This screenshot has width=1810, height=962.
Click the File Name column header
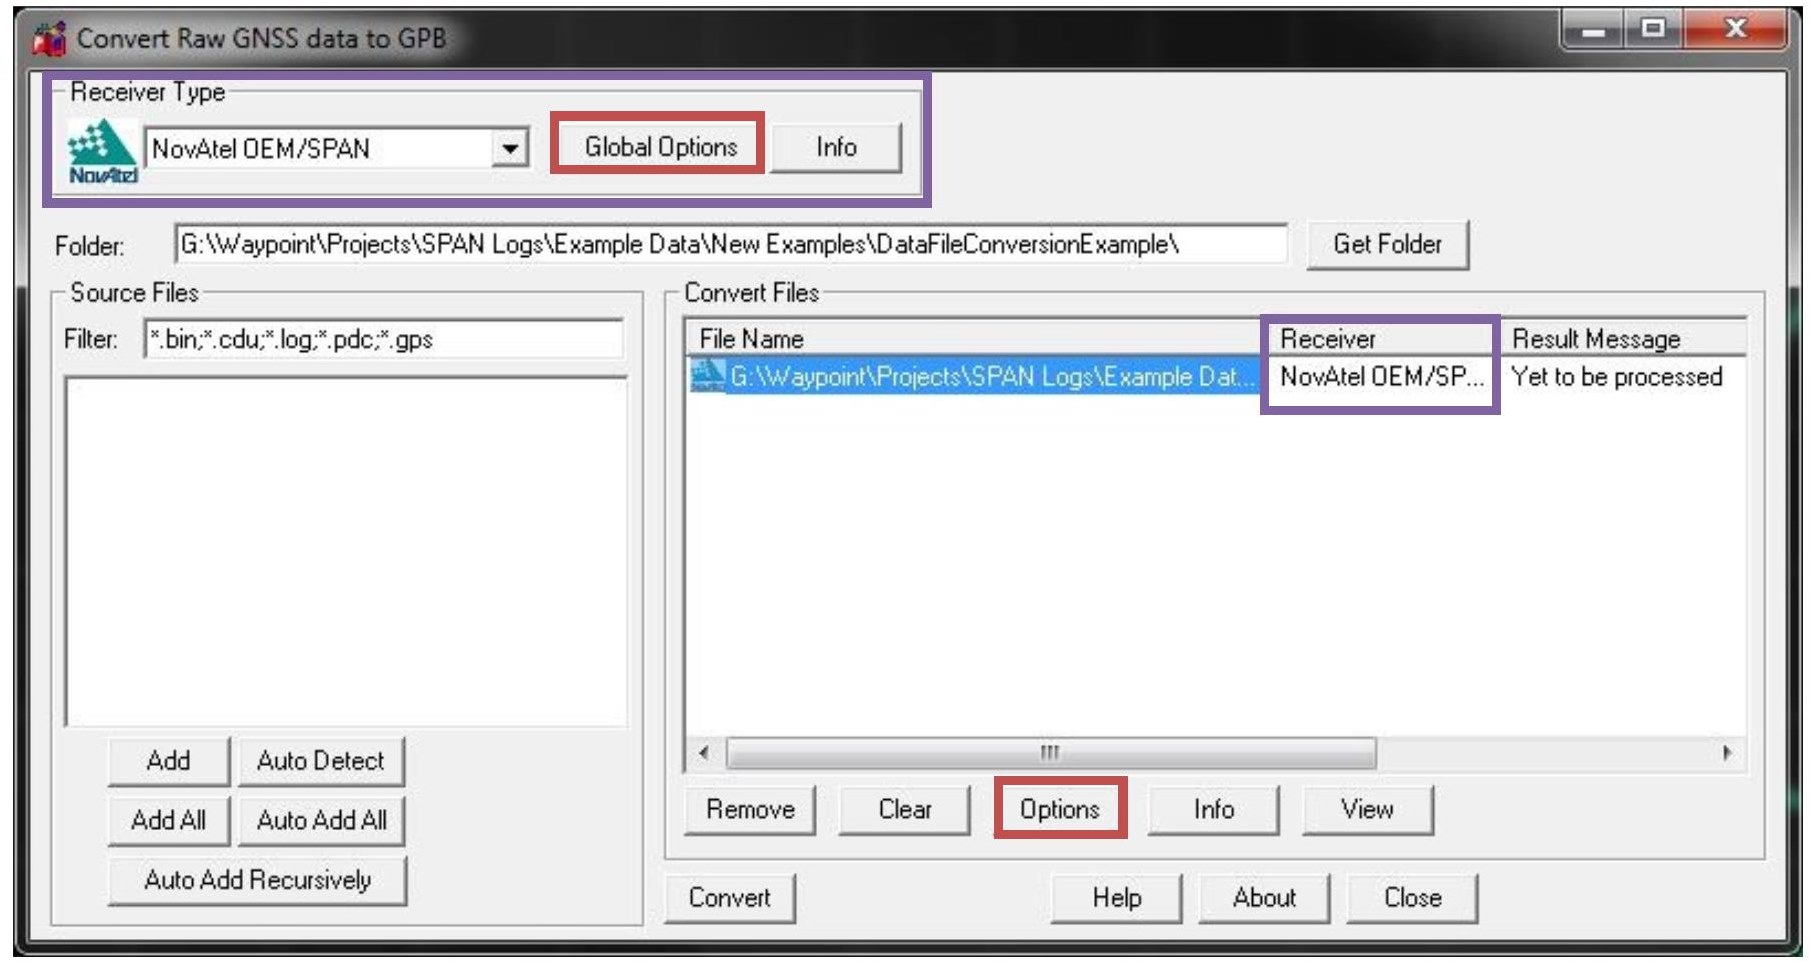tap(977, 339)
